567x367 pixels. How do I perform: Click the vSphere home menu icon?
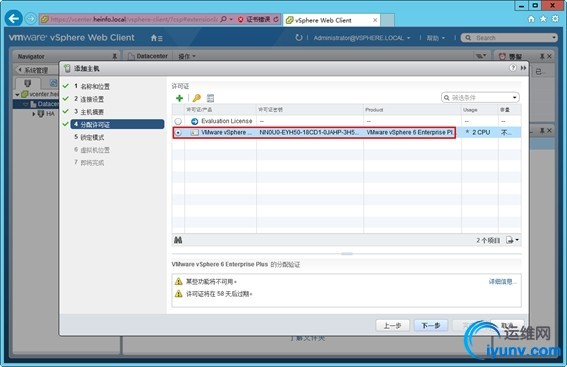point(157,38)
